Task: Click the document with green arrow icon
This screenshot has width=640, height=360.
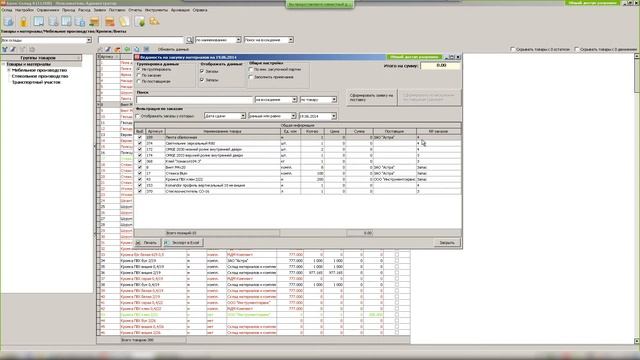Action: [140, 21]
